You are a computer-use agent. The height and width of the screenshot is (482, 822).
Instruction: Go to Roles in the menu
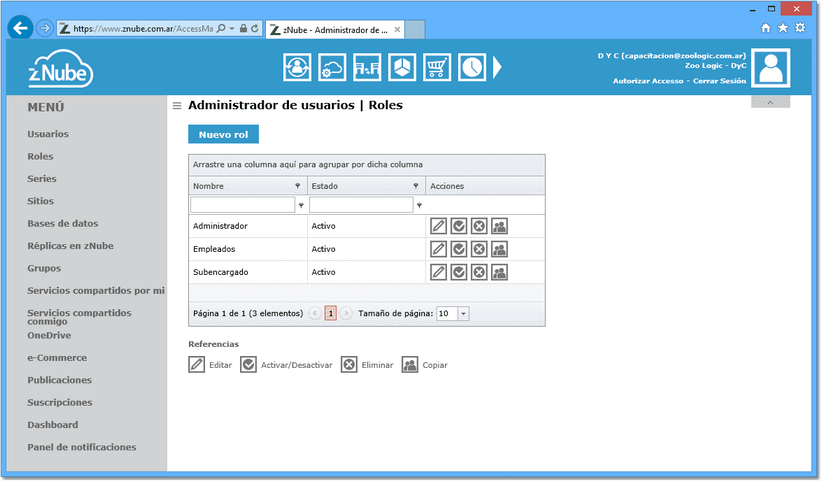[40, 156]
